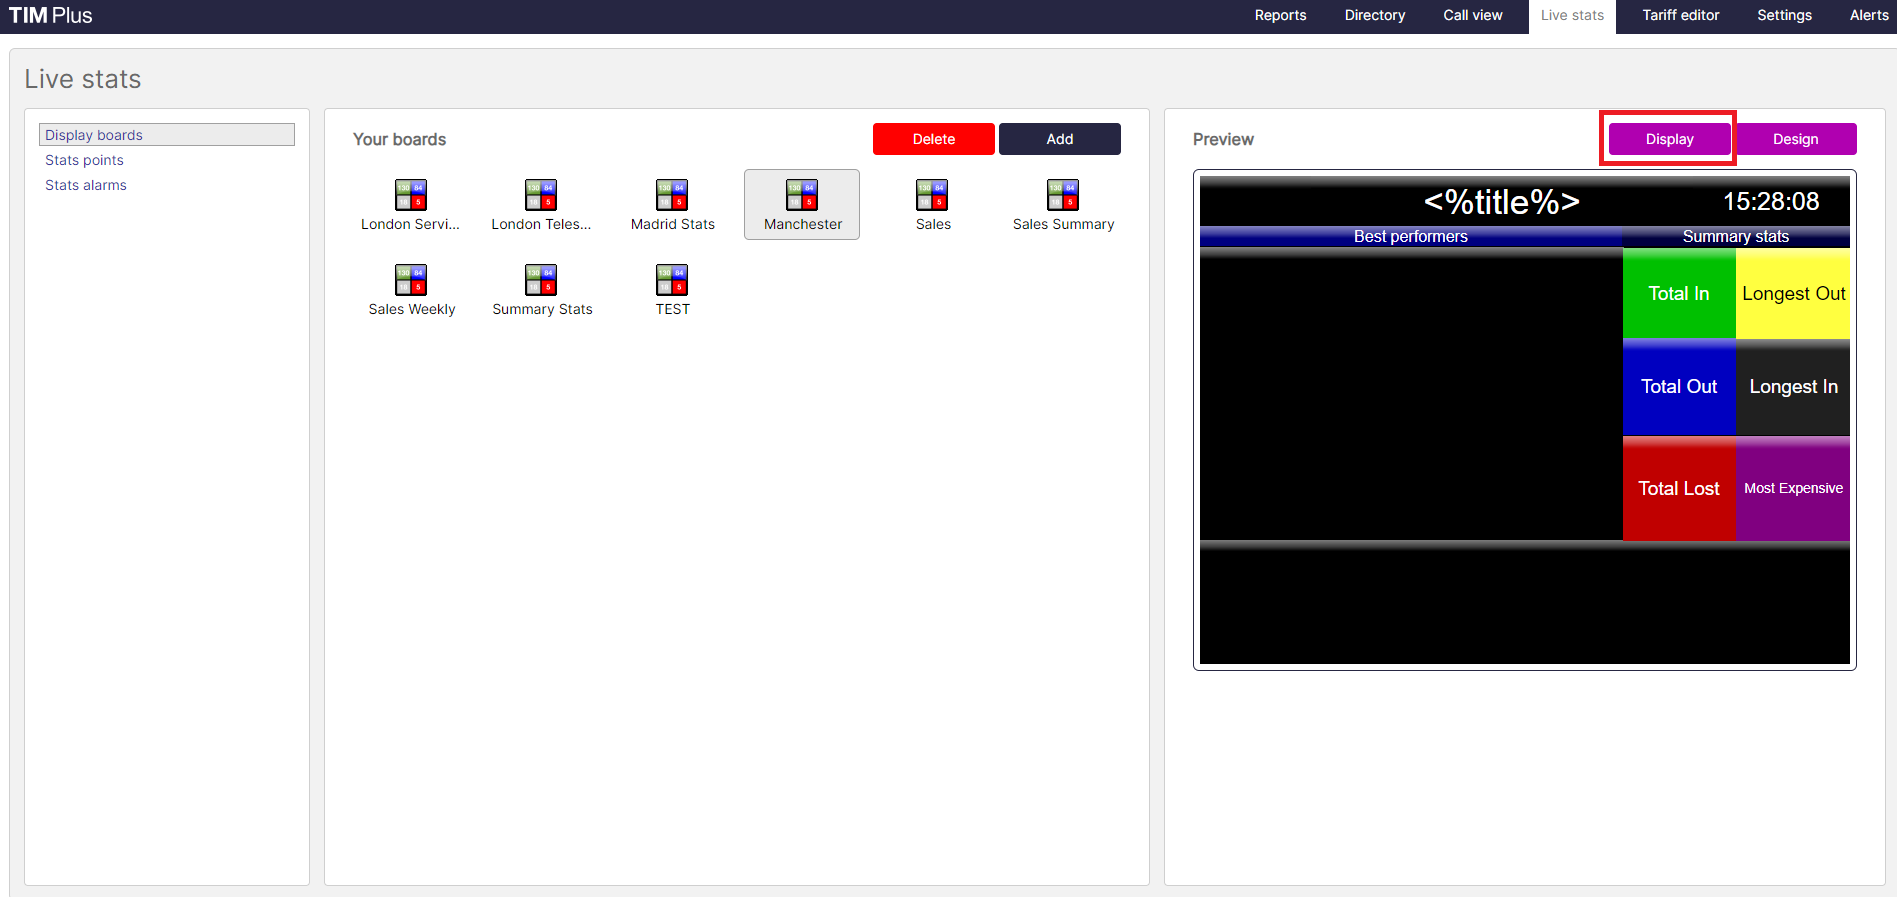
Task: Click the yellow Longest Out tile
Action: 1793,293
